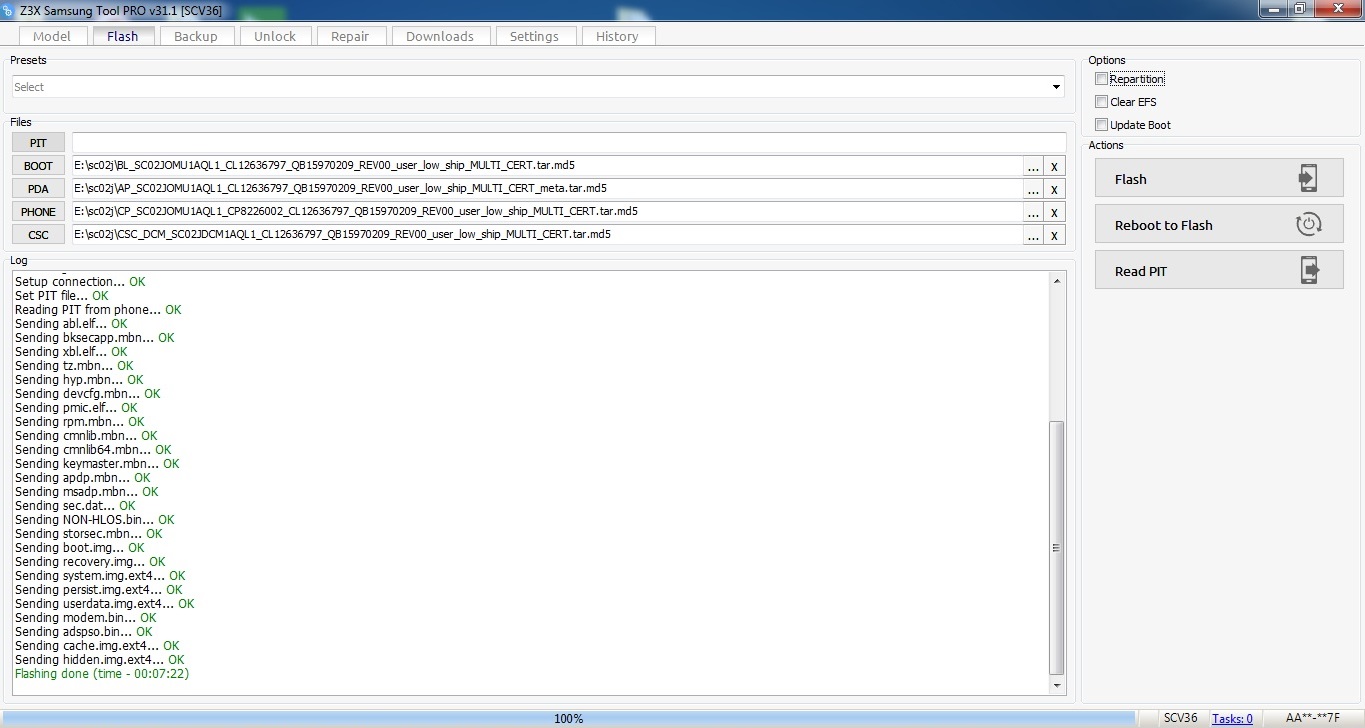Click the 'Sending abl.elf... OK' log line

71,324
